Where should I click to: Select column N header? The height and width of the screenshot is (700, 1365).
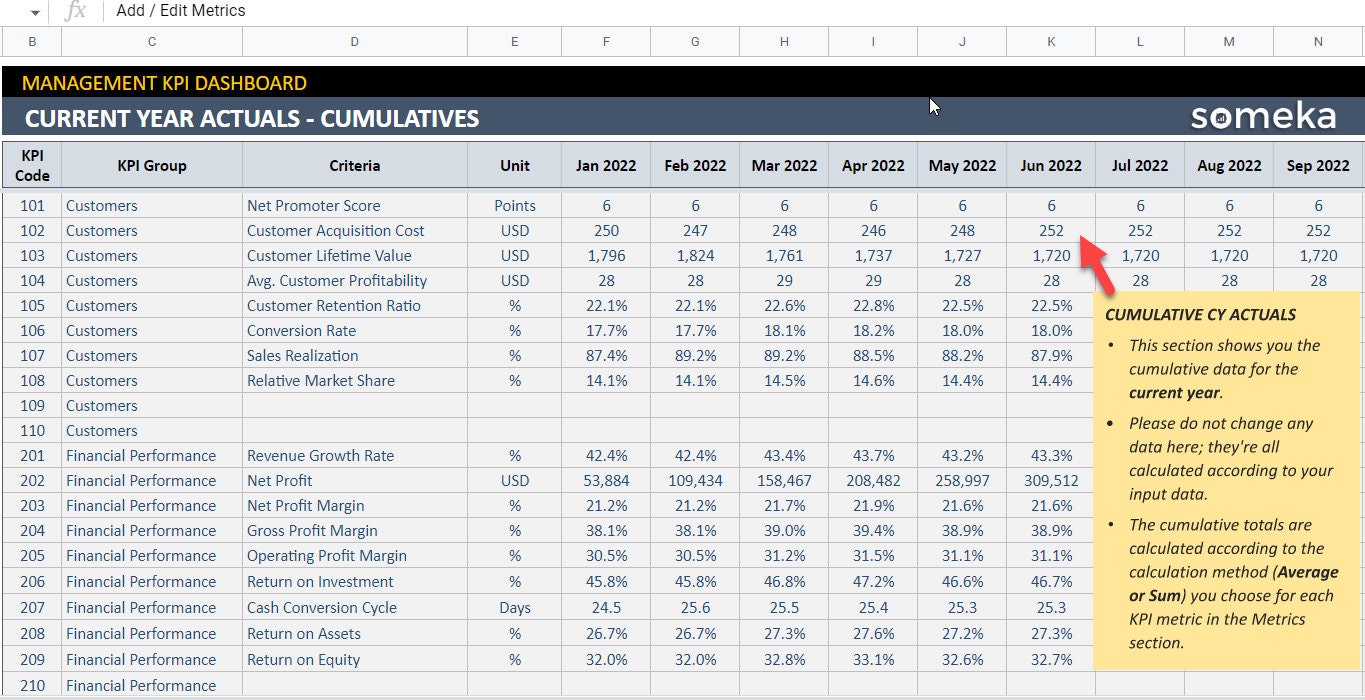coord(1318,42)
